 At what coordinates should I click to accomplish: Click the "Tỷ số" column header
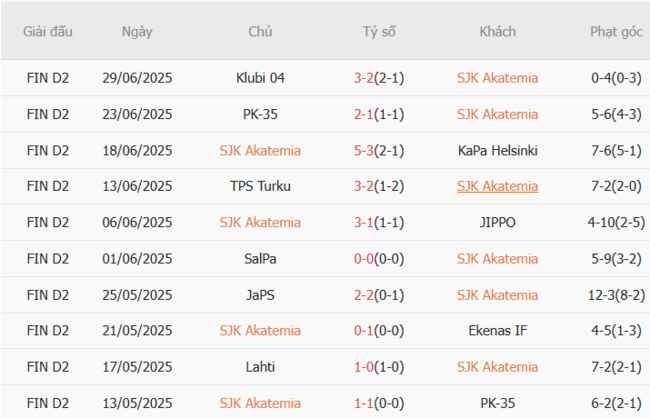[379, 31]
